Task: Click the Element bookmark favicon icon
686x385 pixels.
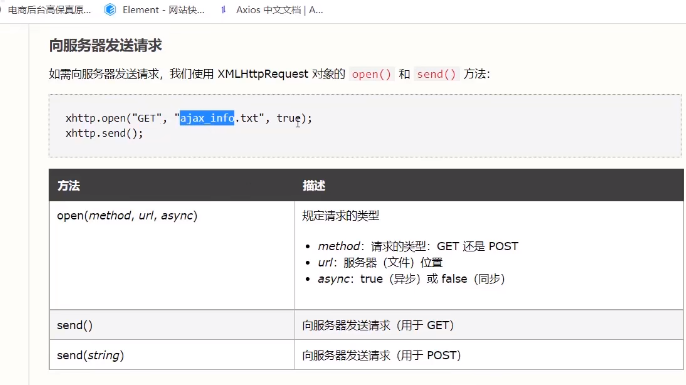Action: (x=110, y=10)
